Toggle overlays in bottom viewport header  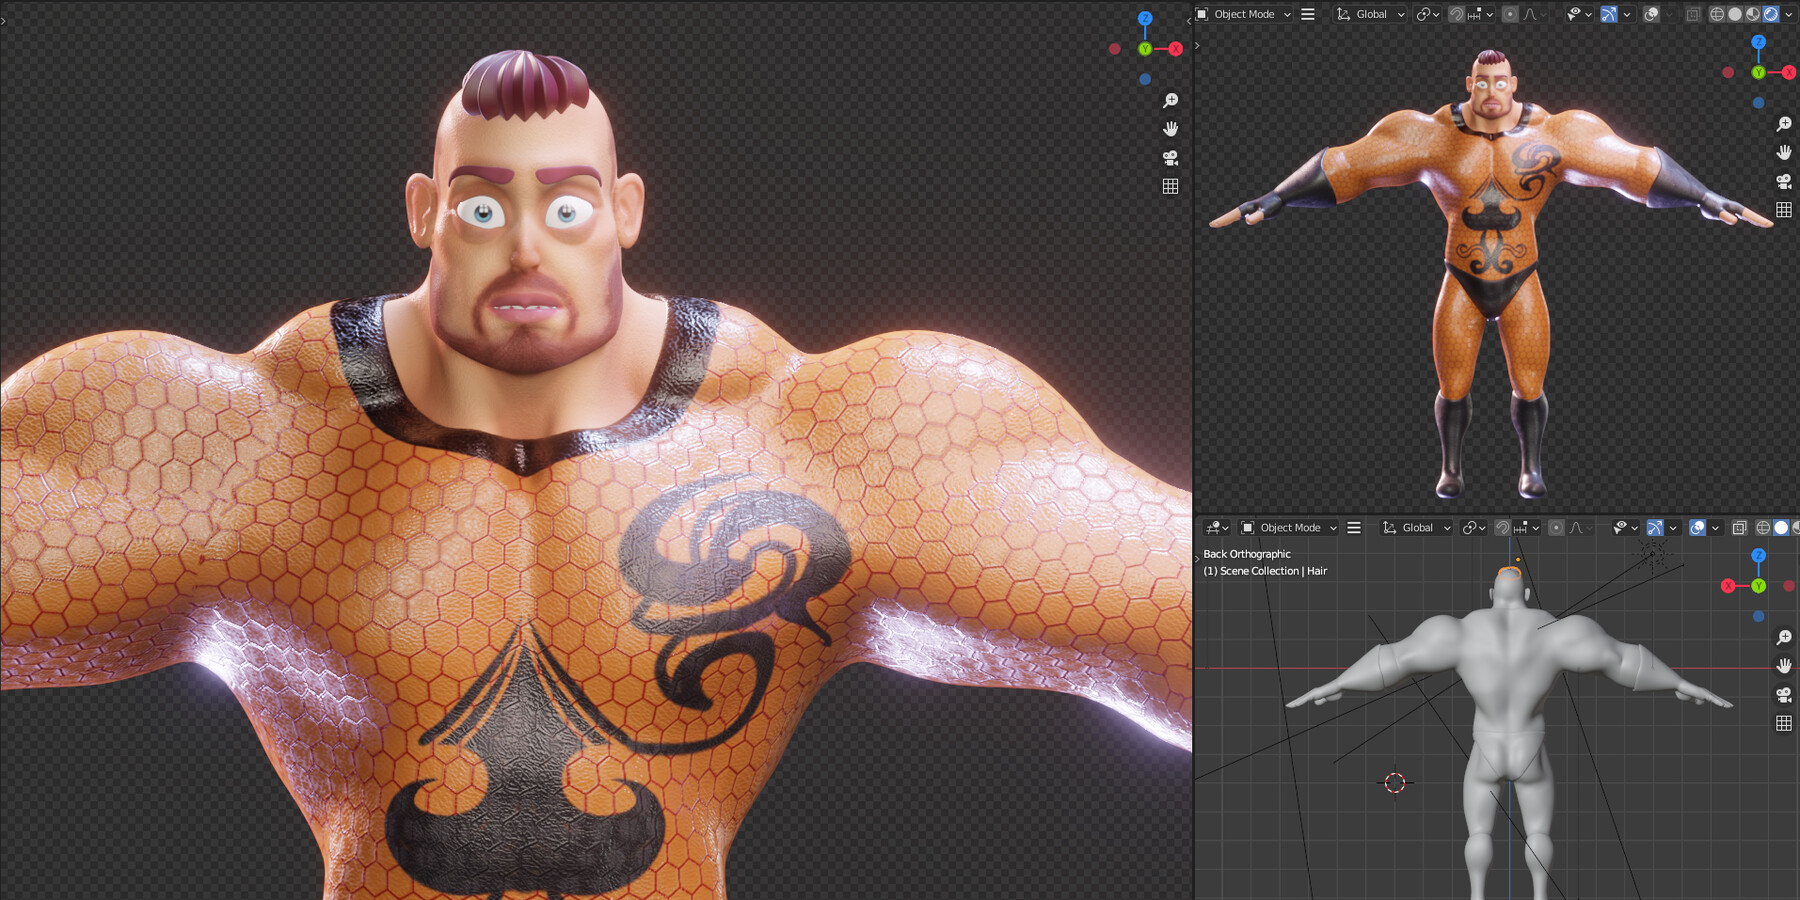pyautogui.click(x=1697, y=527)
